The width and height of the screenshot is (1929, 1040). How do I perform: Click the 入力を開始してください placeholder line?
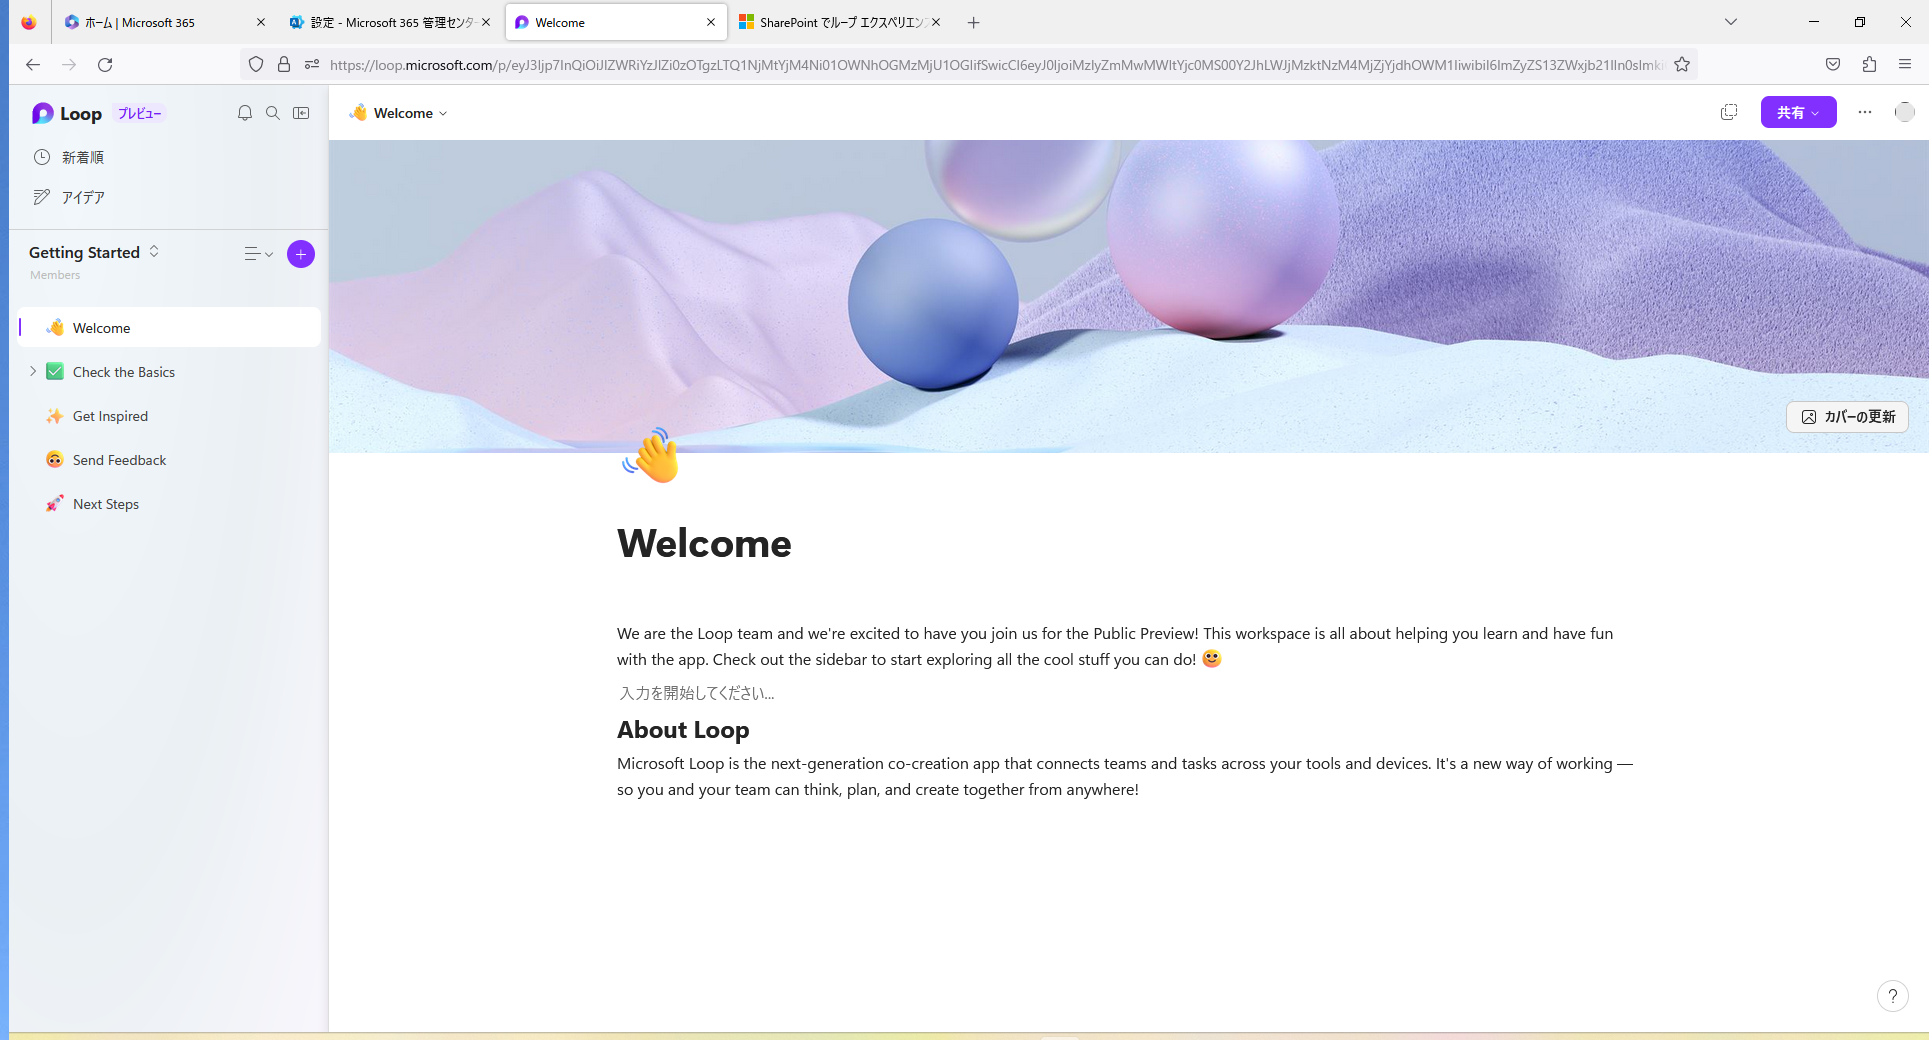[696, 693]
